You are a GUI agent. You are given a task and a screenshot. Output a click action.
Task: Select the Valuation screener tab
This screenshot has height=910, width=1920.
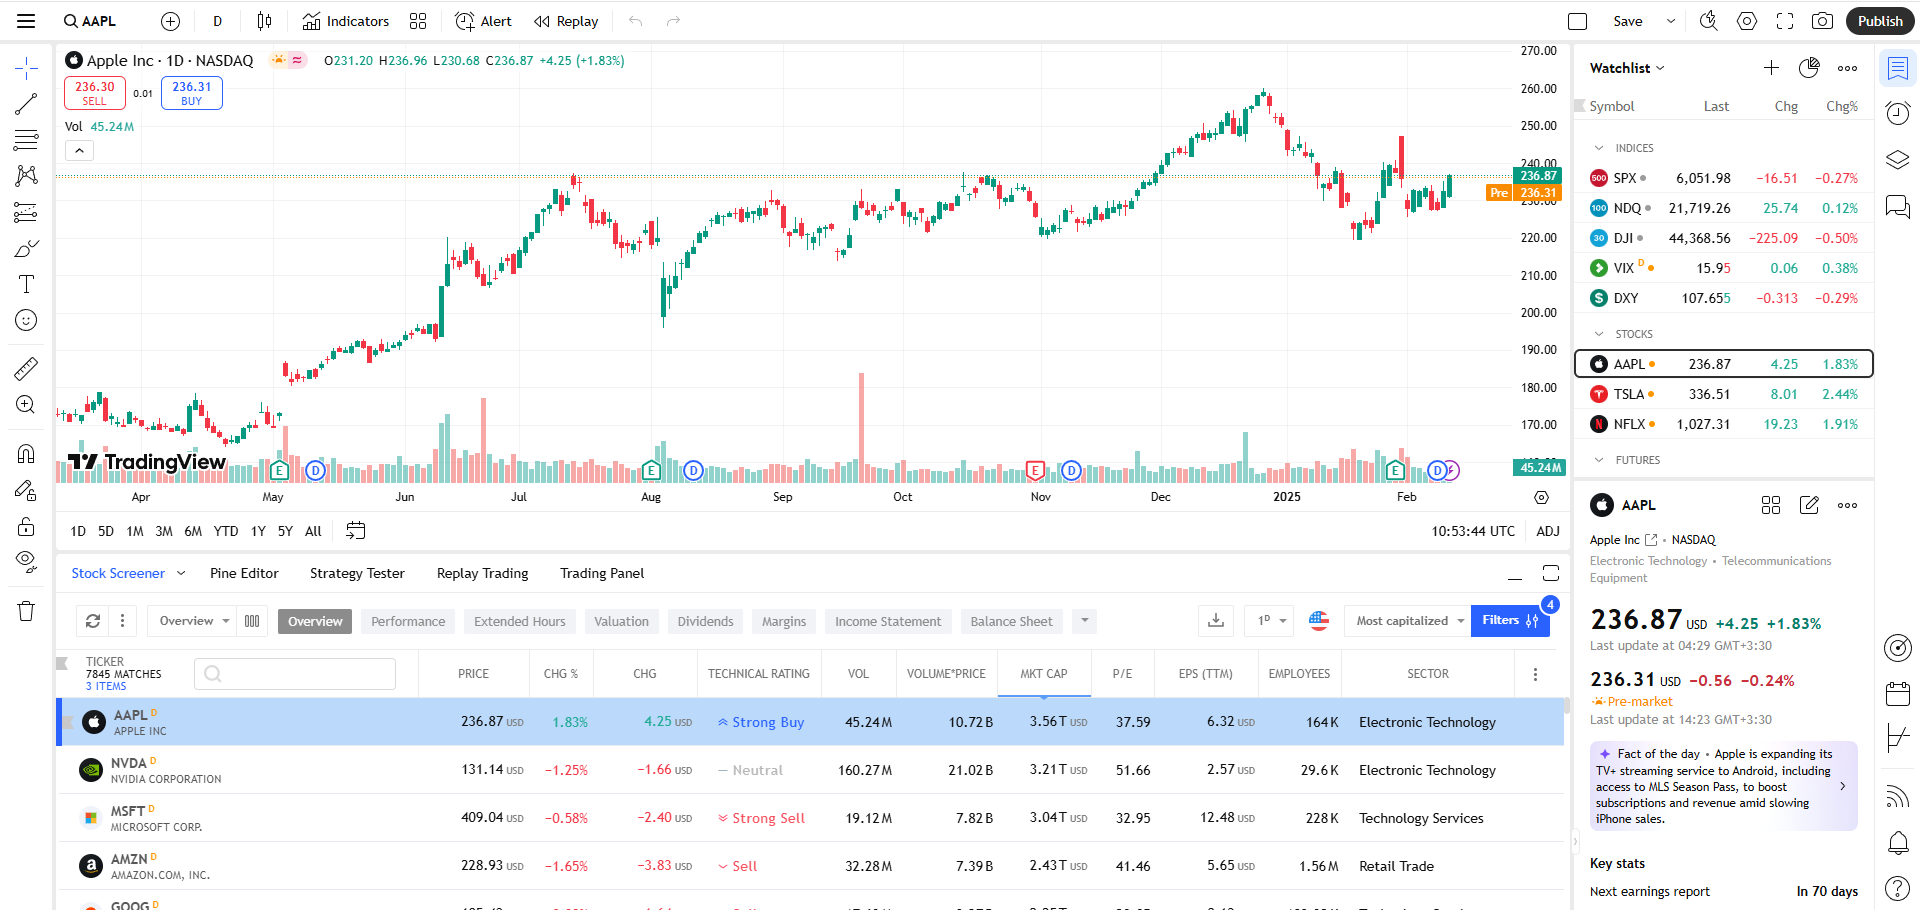coord(621,621)
